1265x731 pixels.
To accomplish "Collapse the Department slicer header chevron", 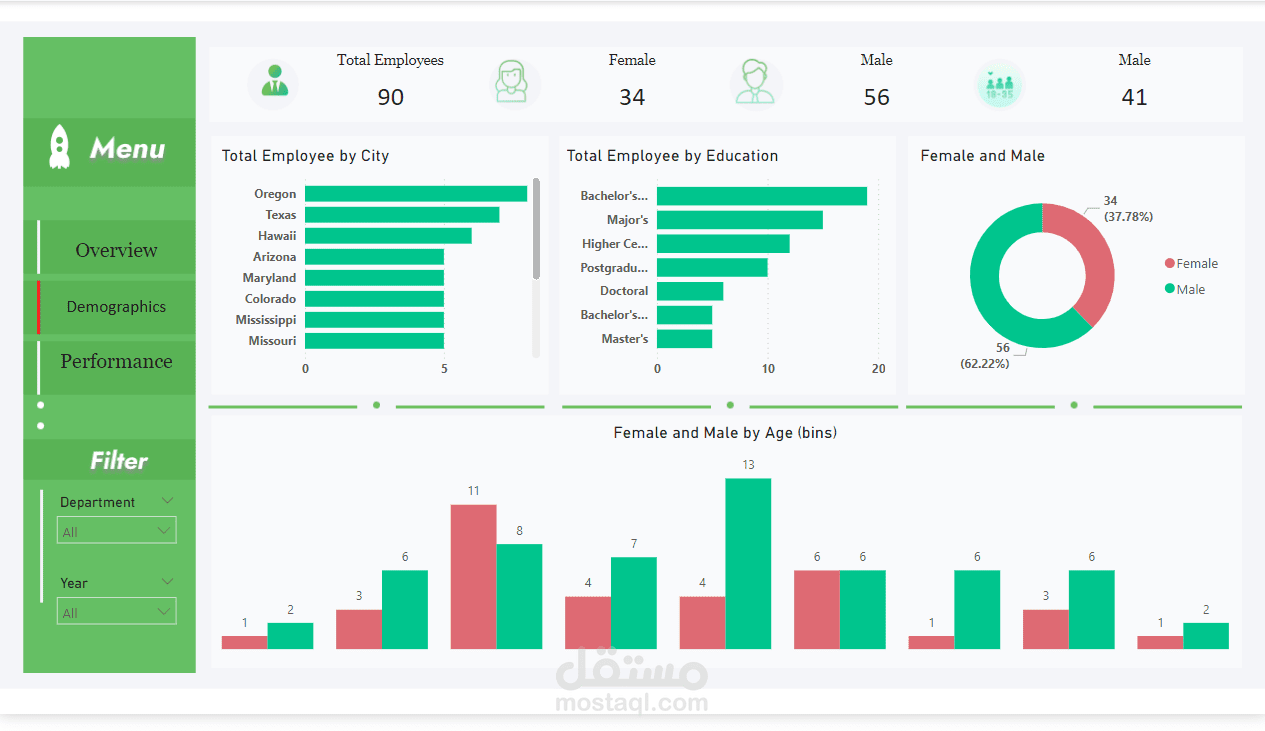I will (x=167, y=500).
